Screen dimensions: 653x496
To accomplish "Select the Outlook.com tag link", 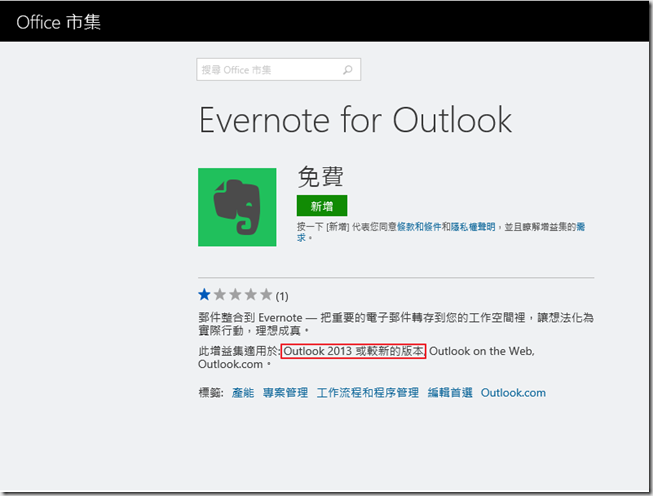I will coord(513,393).
